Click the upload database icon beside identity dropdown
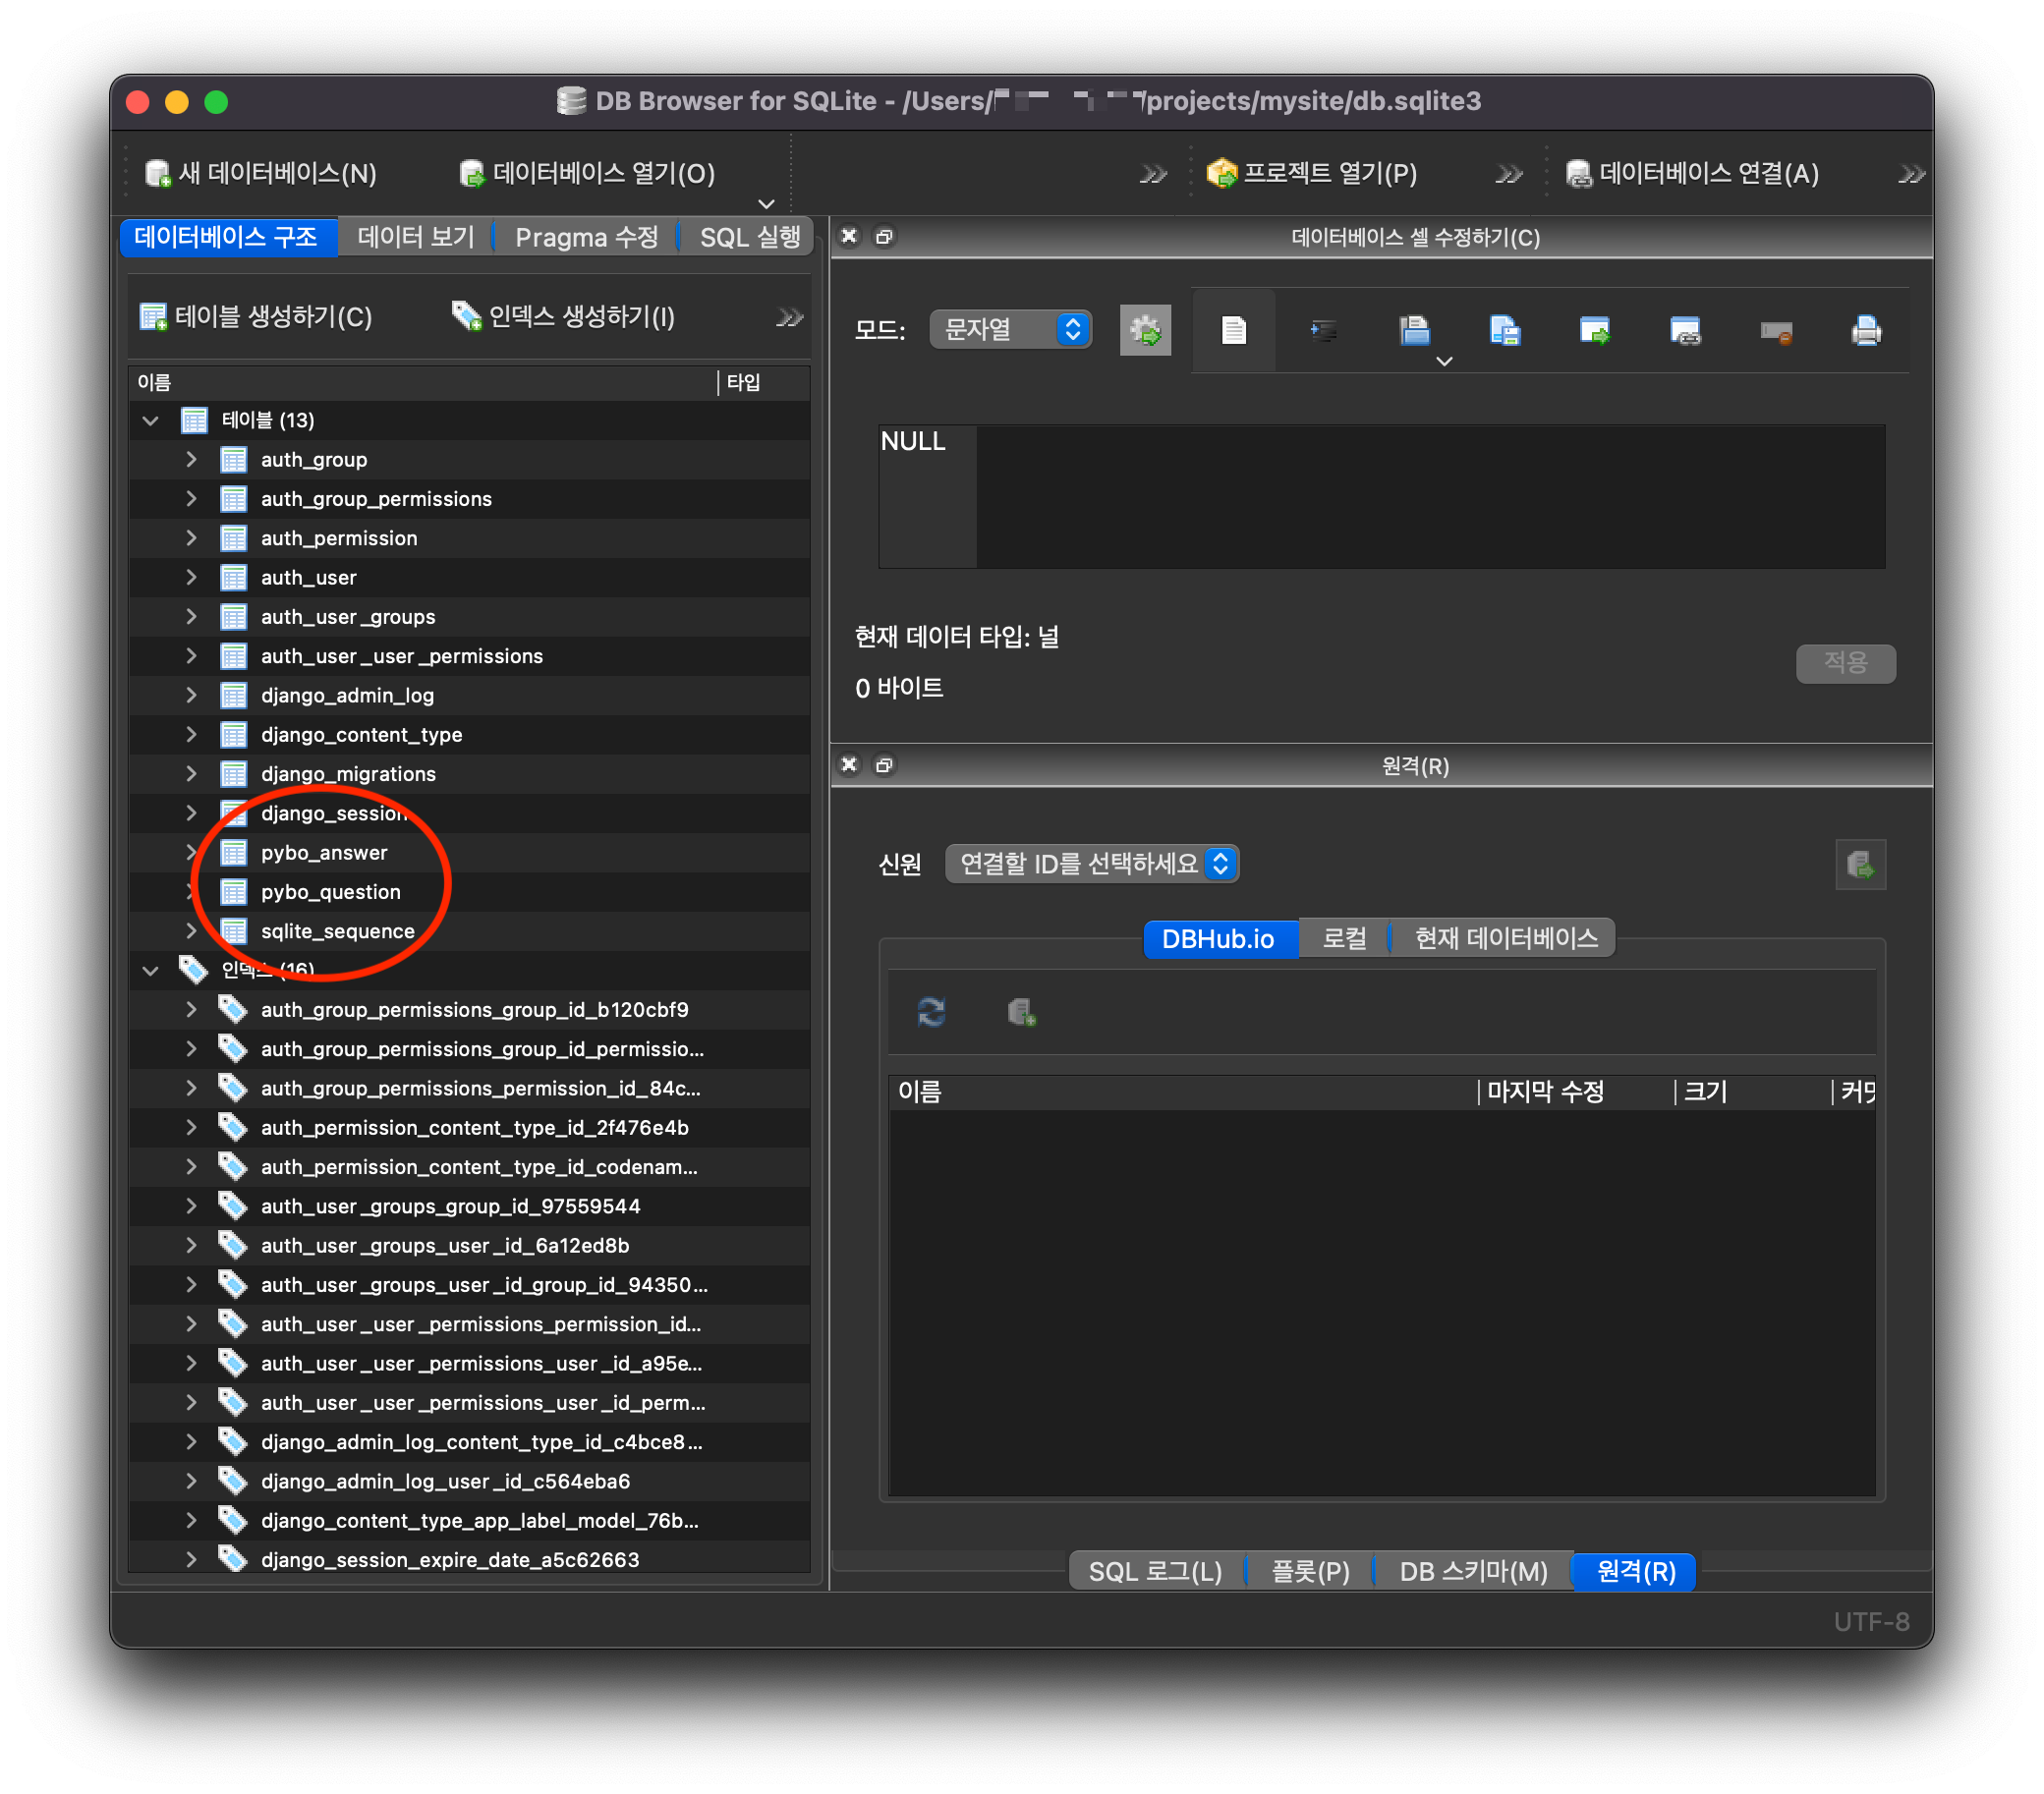Viewport: 2044px width, 1794px height. point(1859,864)
